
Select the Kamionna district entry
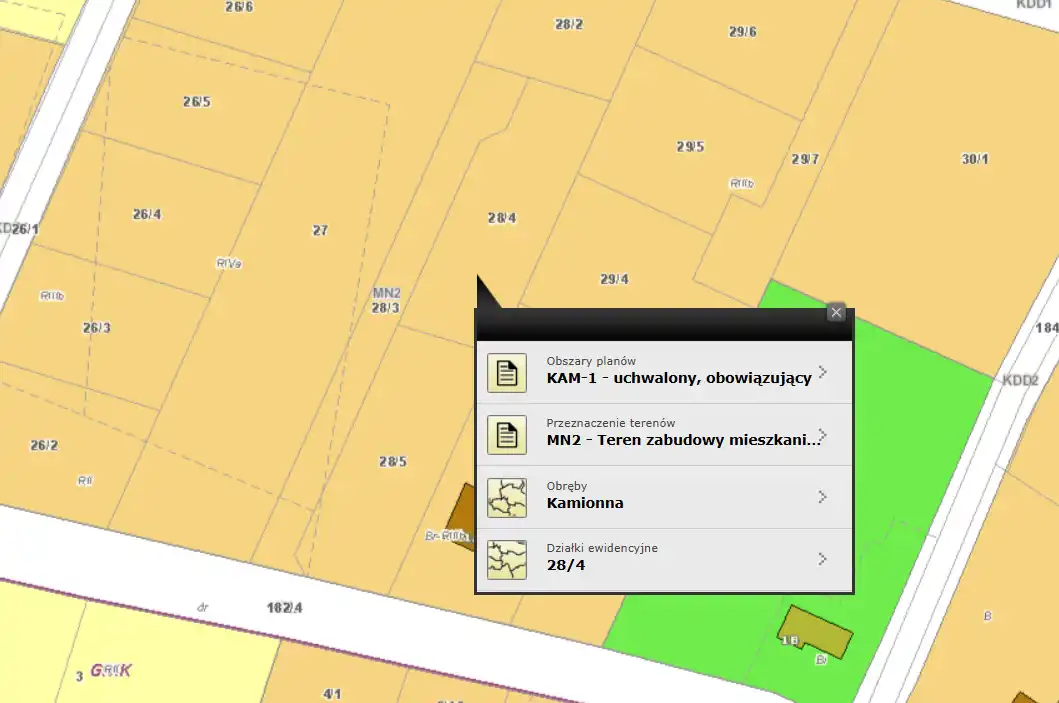click(585, 503)
